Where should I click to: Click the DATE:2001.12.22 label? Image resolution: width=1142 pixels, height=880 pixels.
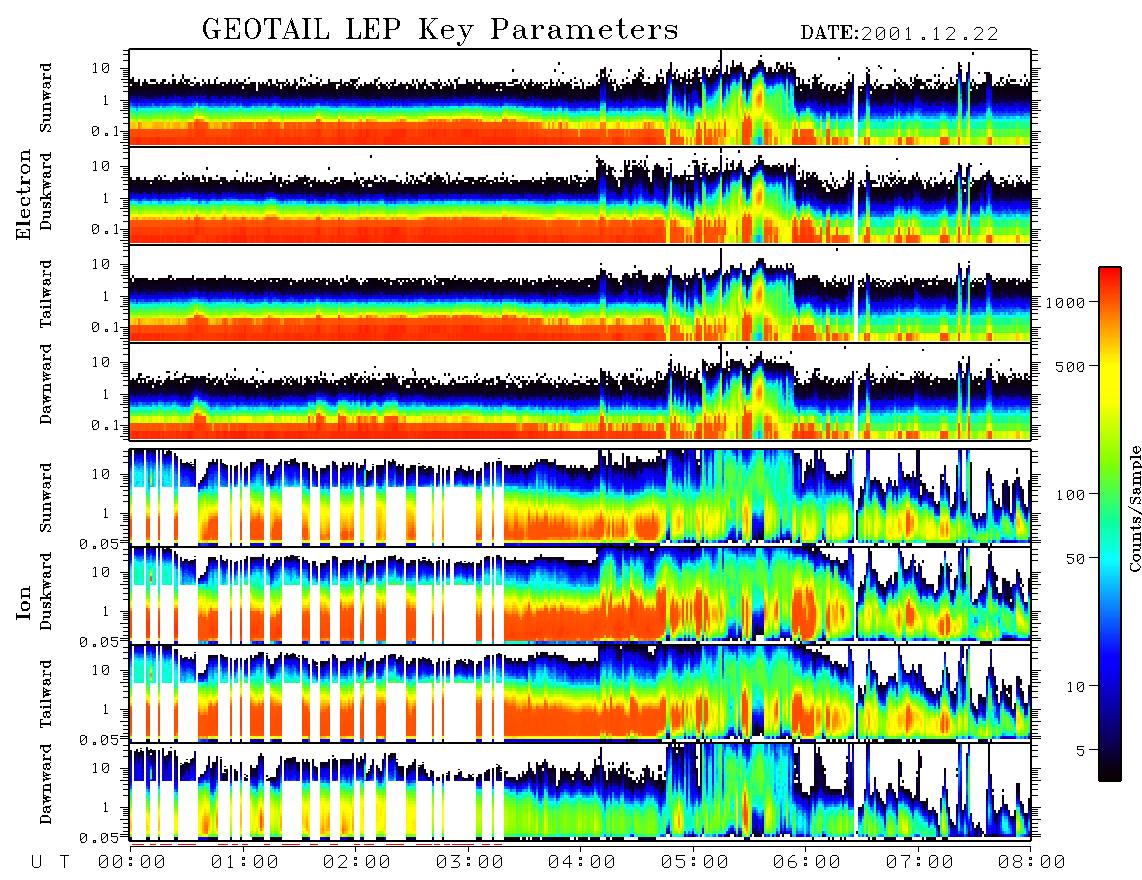click(899, 34)
